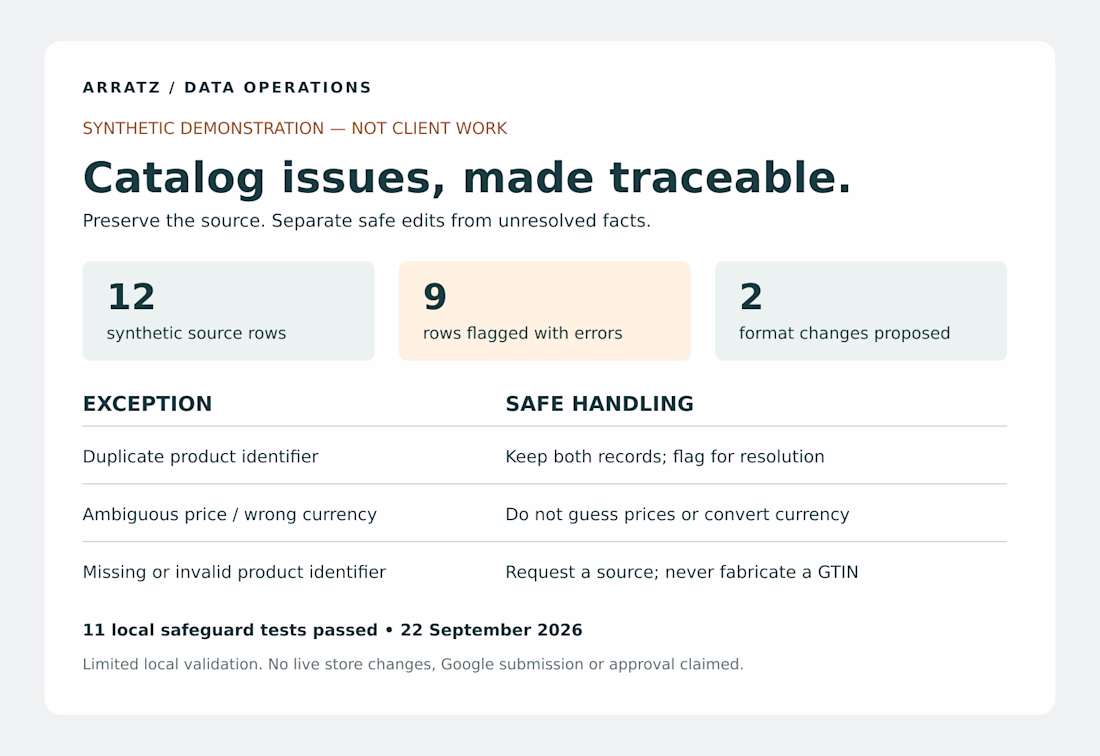Open the 12 synthetic source rows card
This screenshot has width=1100, height=756.
[x=229, y=311]
